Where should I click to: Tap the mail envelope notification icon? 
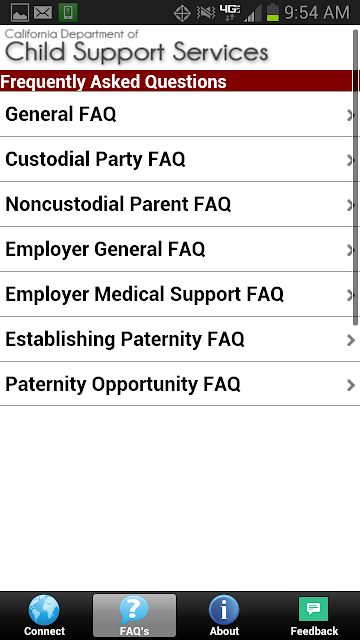[x=43, y=13]
